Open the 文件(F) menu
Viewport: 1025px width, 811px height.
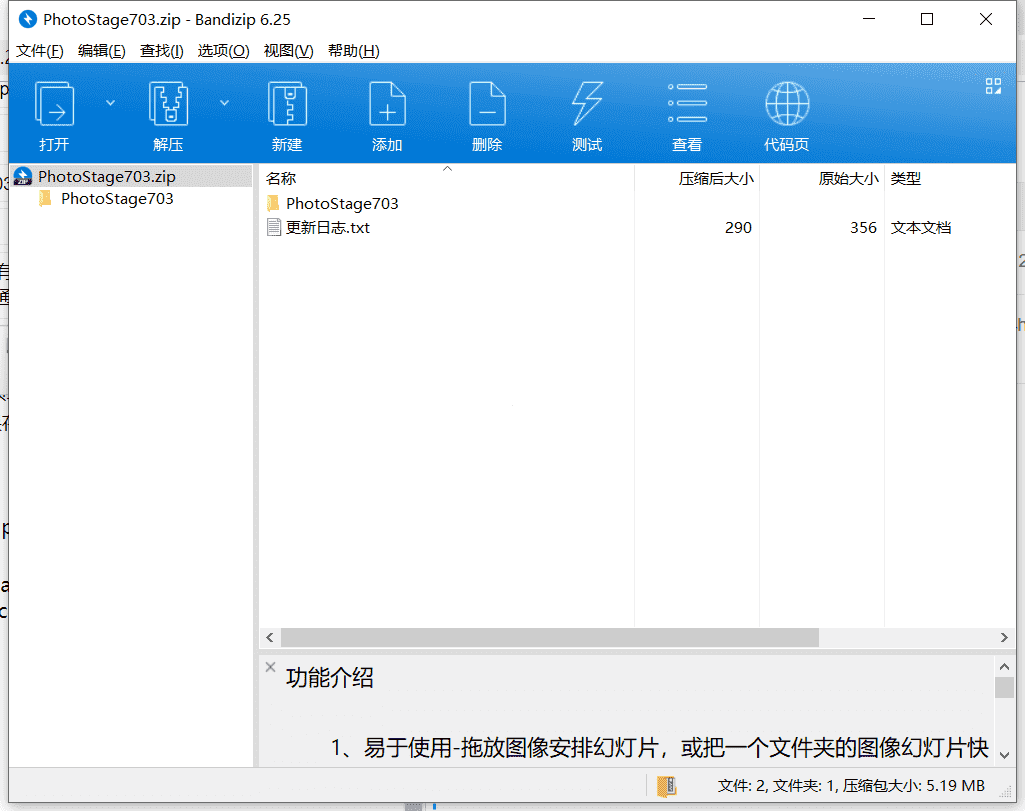point(40,51)
